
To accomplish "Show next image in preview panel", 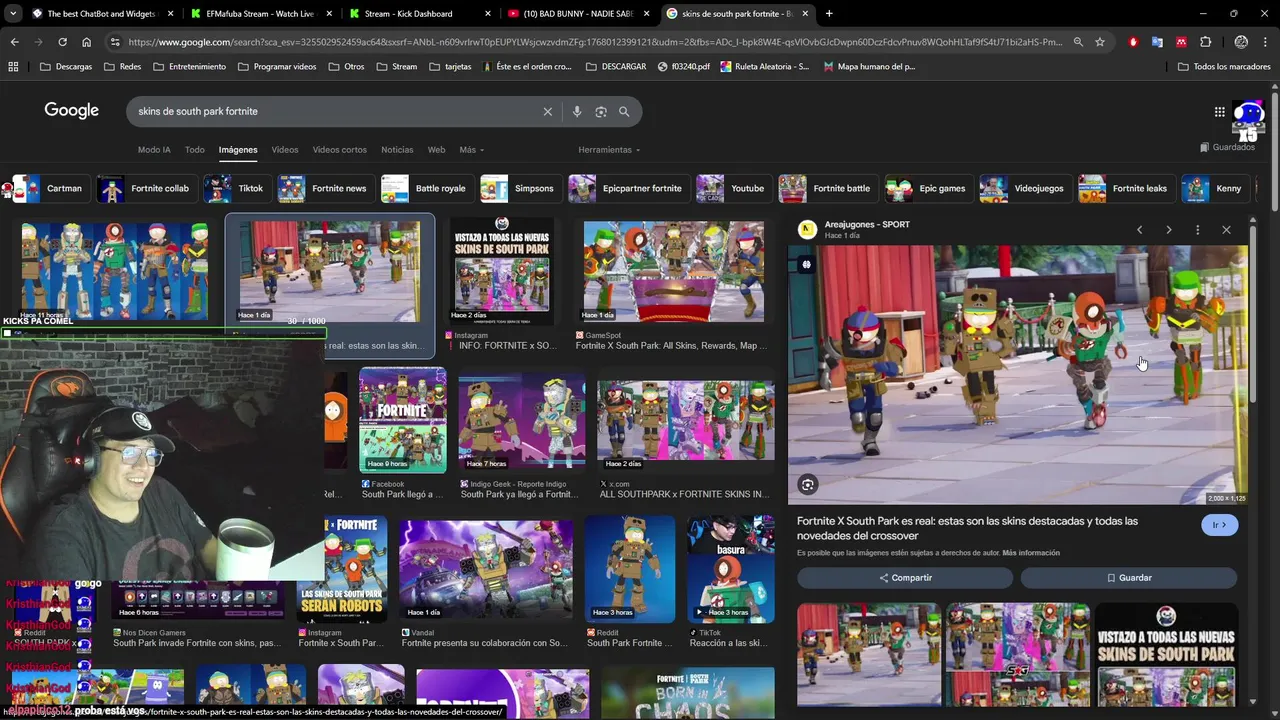I will [1168, 230].
